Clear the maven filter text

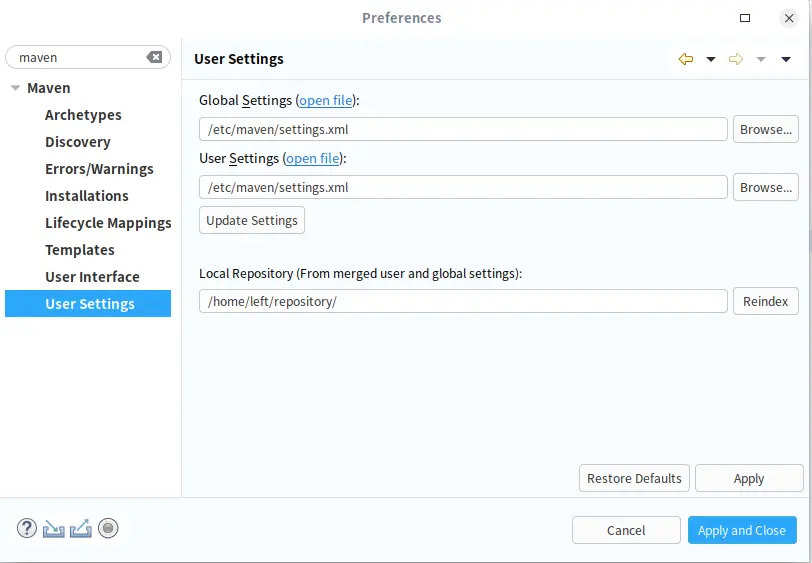154,57
